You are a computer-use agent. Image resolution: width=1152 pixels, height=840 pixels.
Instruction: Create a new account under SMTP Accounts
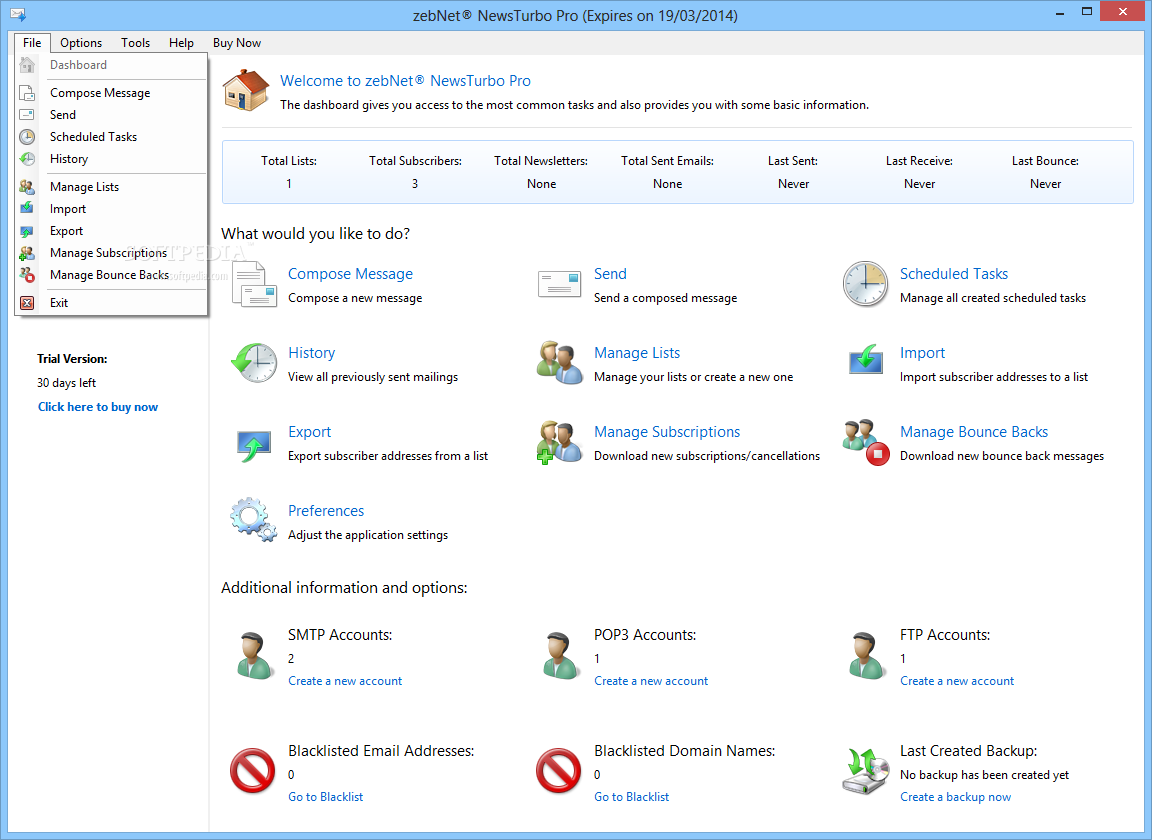(x=345, y=681)
